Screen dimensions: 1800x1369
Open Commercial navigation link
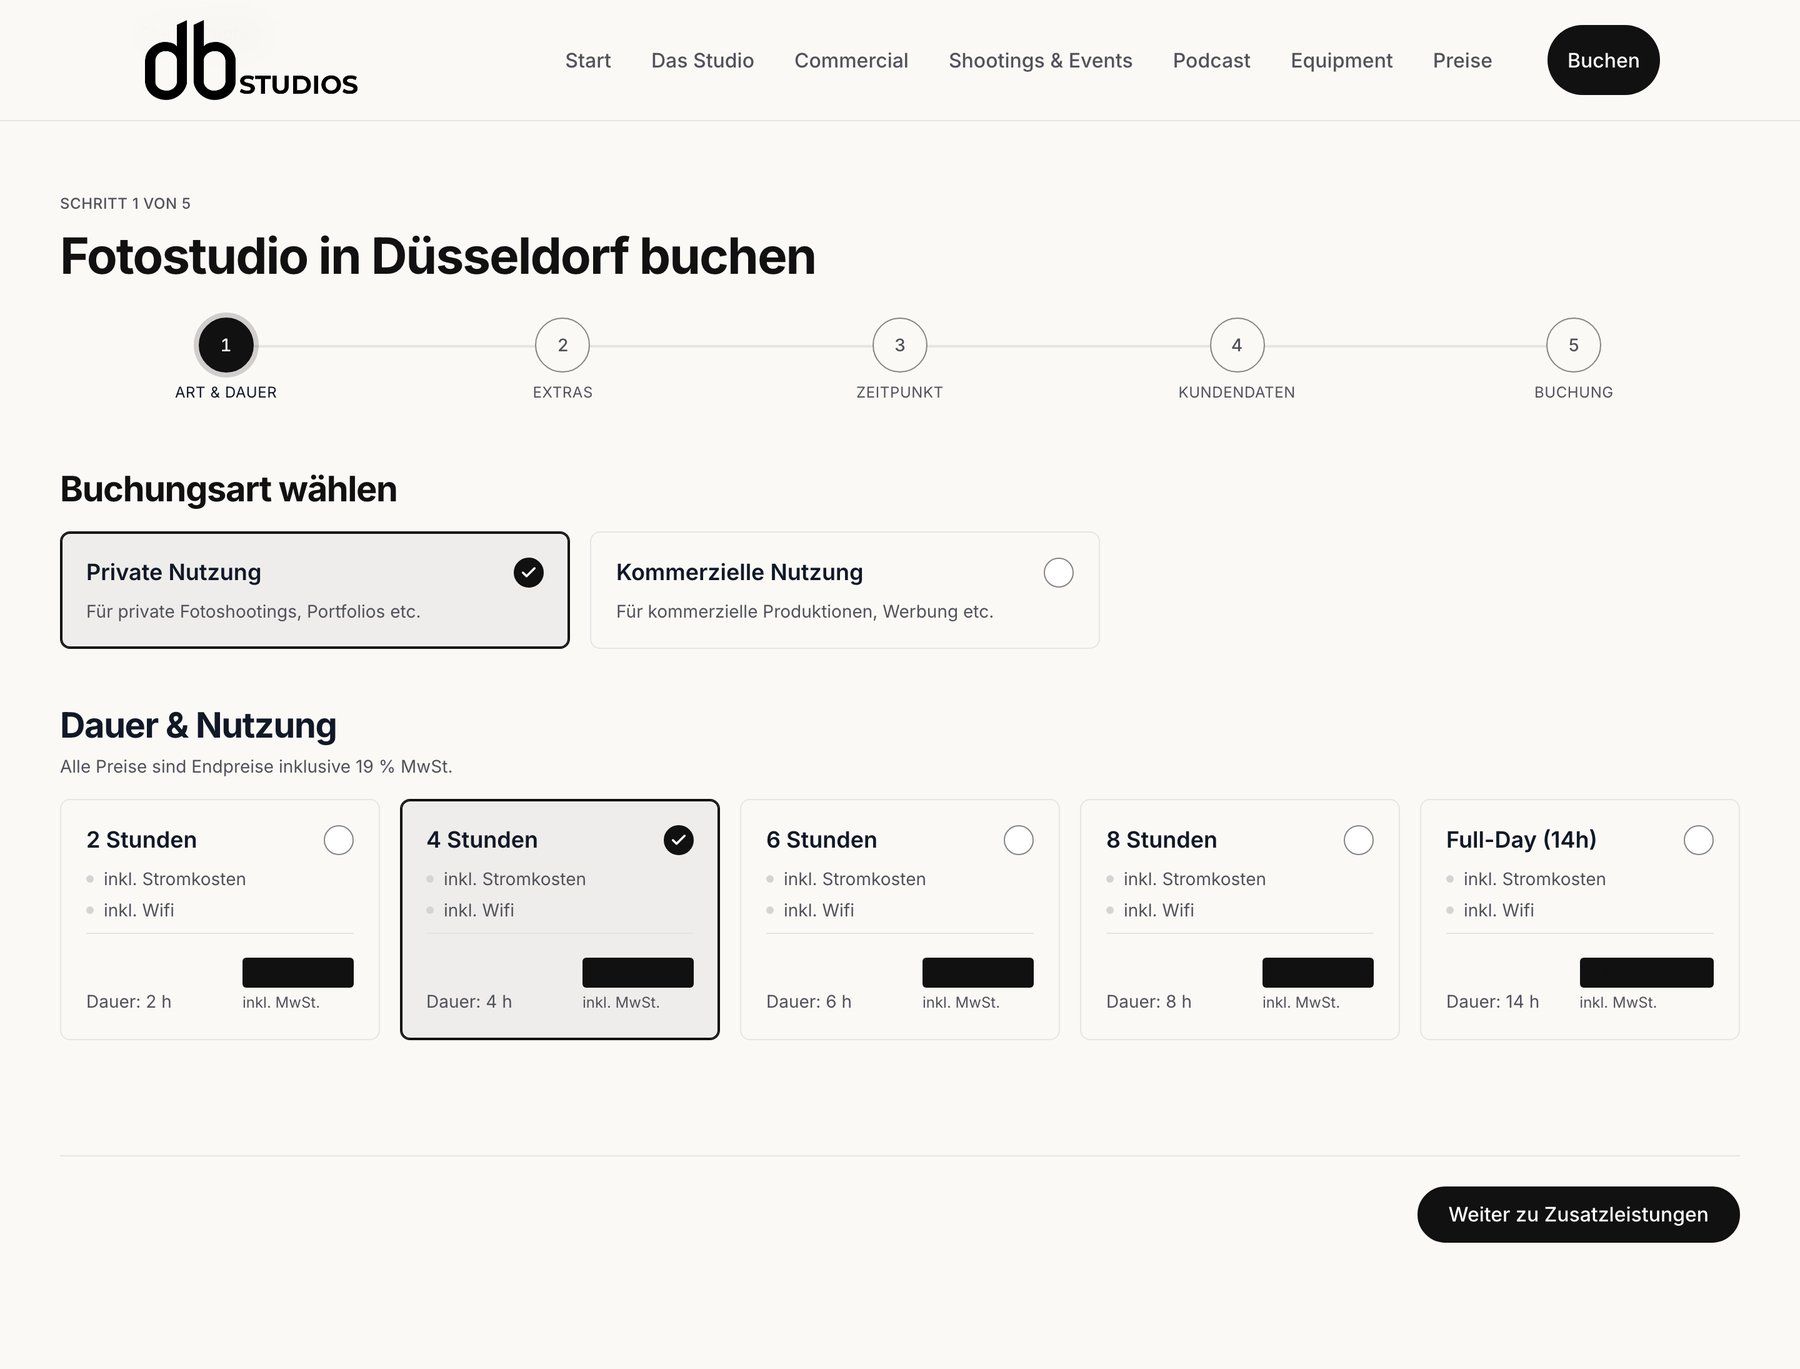pos(851,61)
